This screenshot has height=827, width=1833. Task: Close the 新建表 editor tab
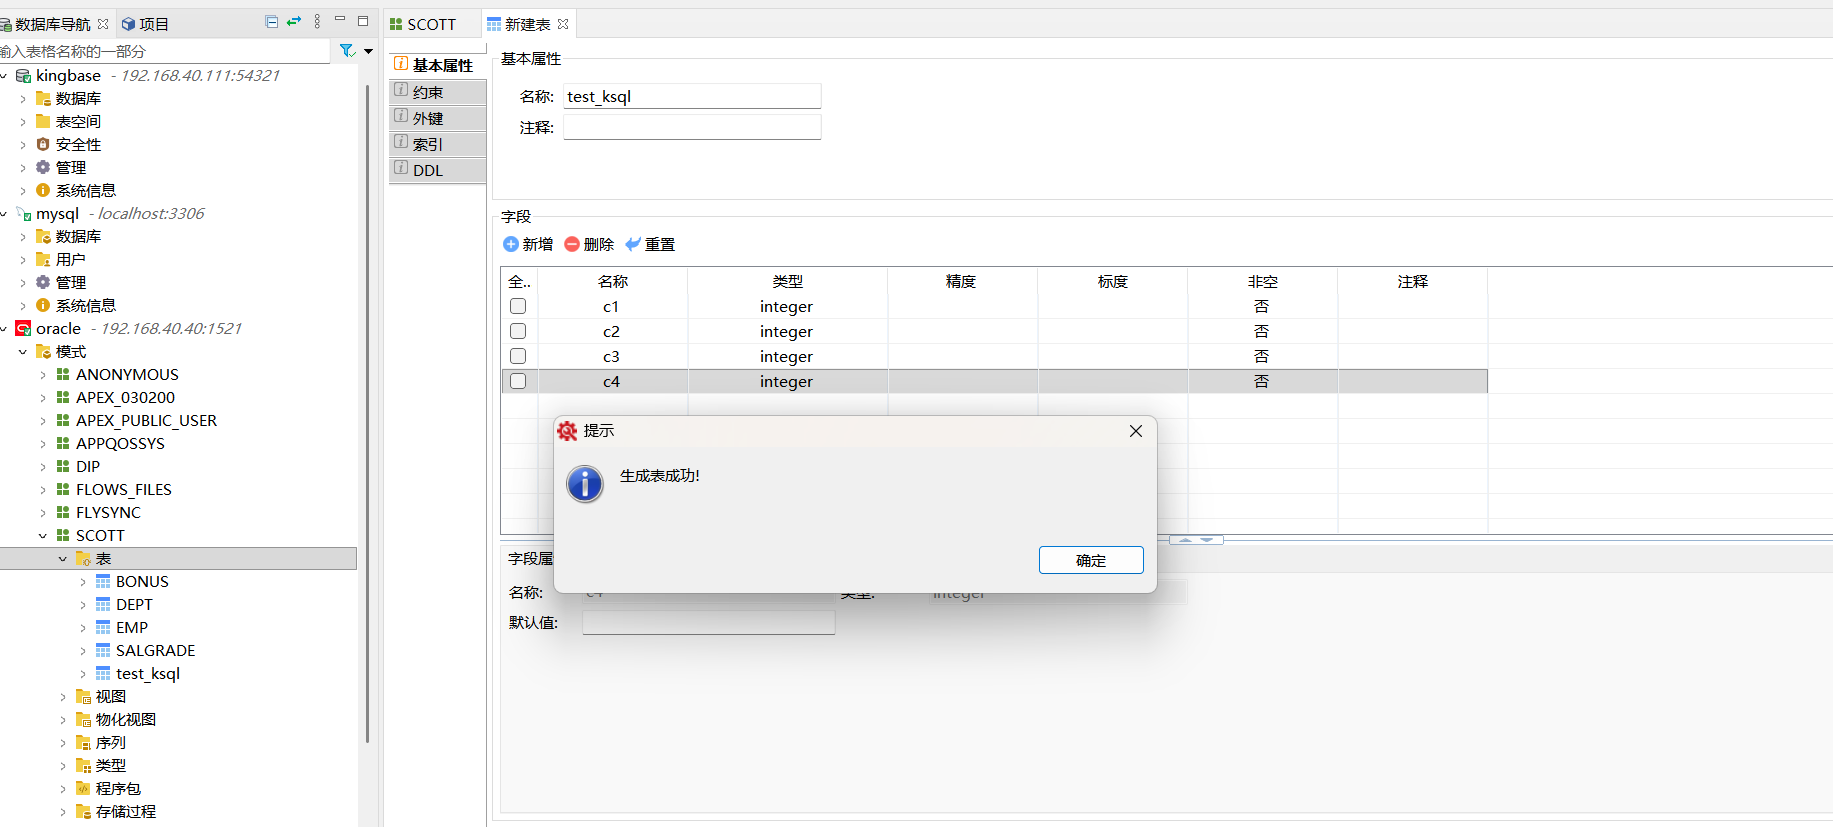pyautogui.click(x=563, y=24)
